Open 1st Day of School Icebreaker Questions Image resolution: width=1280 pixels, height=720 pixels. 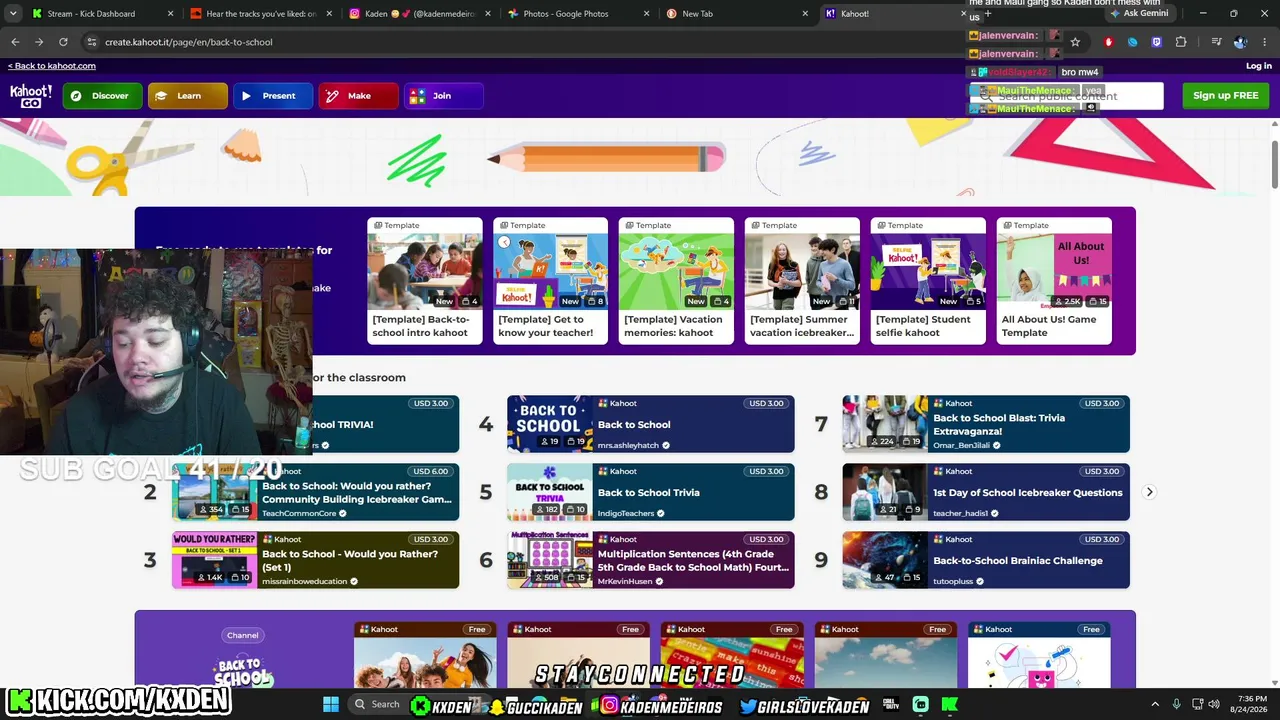pos(986,492)
